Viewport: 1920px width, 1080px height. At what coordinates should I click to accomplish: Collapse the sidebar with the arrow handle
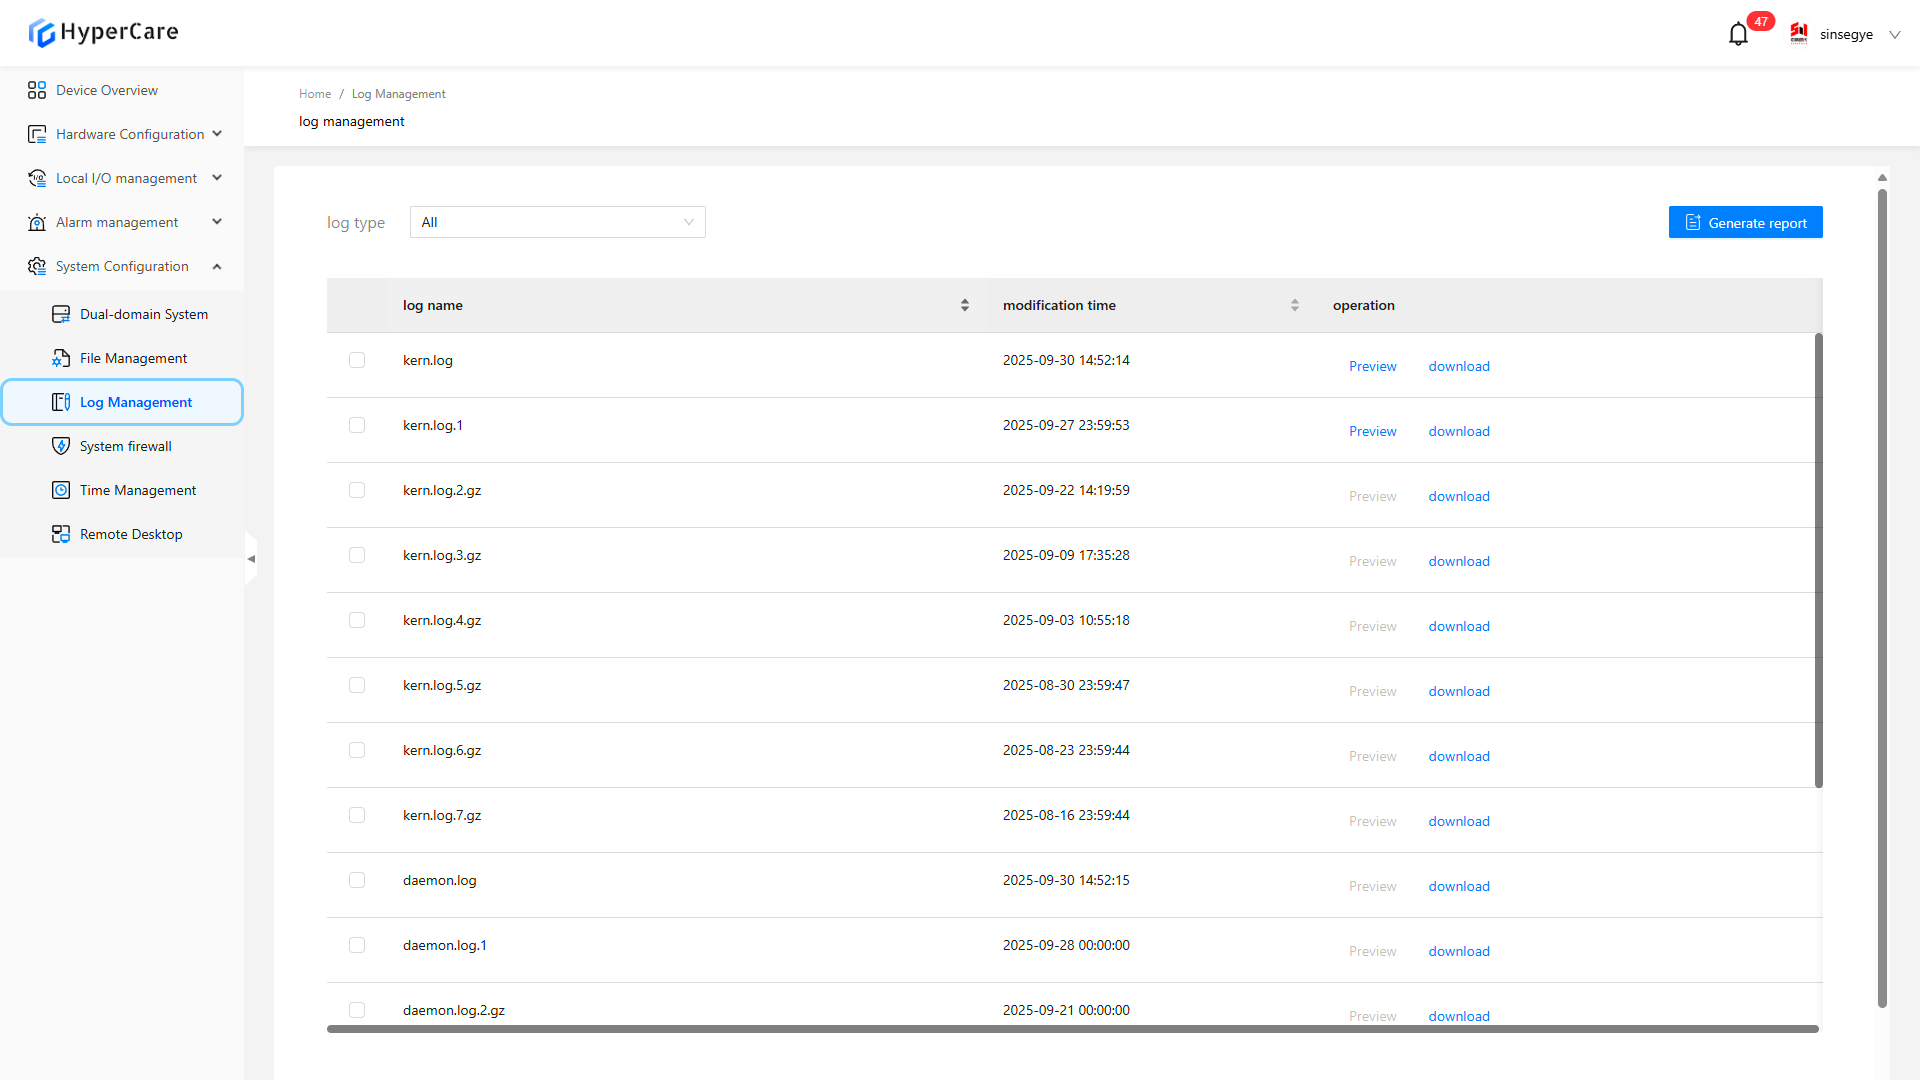point(251,559)
